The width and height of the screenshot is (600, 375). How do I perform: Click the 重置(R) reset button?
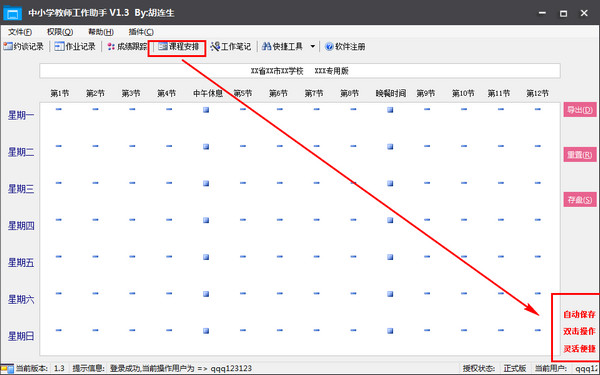(x=580, y=155)
